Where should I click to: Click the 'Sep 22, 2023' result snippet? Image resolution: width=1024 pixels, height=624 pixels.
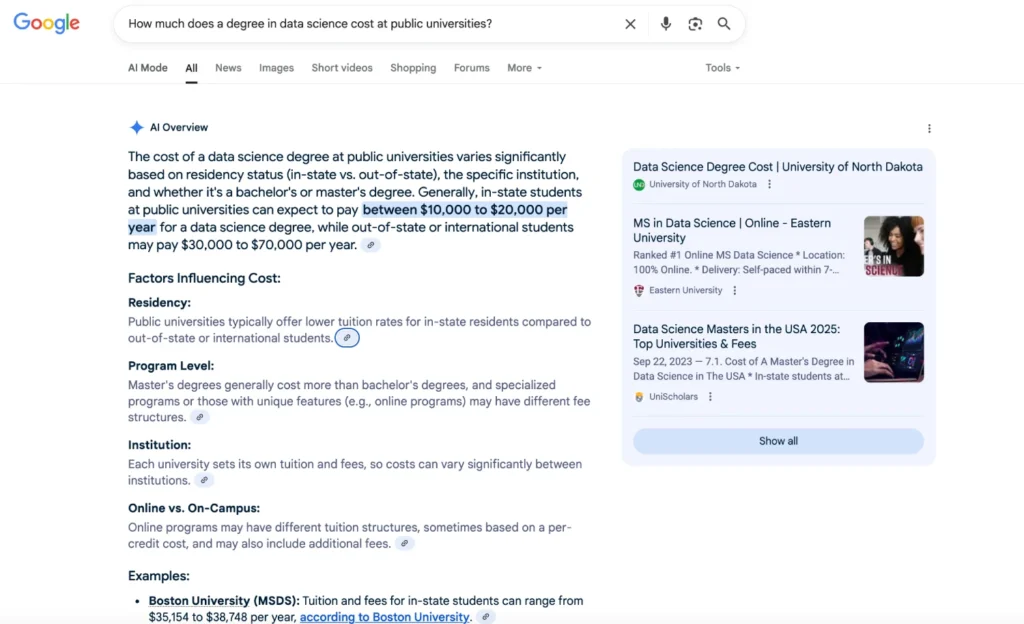744,369
